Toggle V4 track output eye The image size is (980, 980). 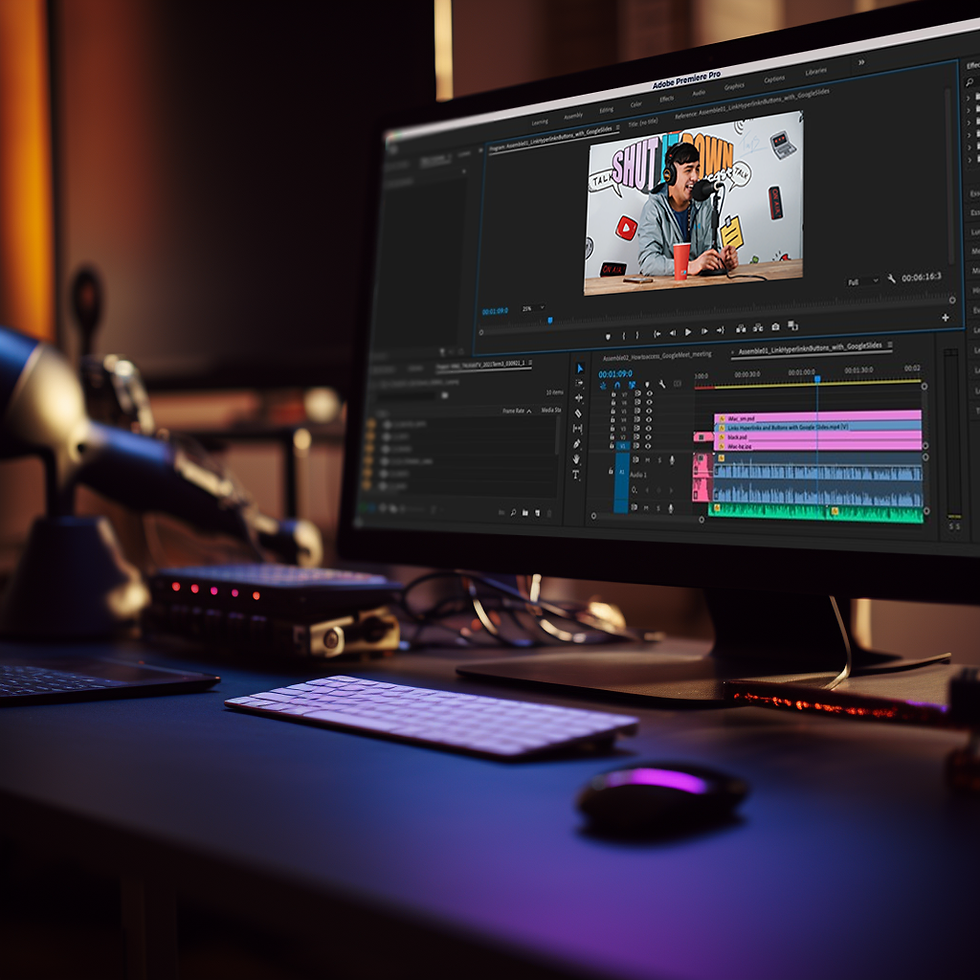pyautogui.click(x=649, y=419)
